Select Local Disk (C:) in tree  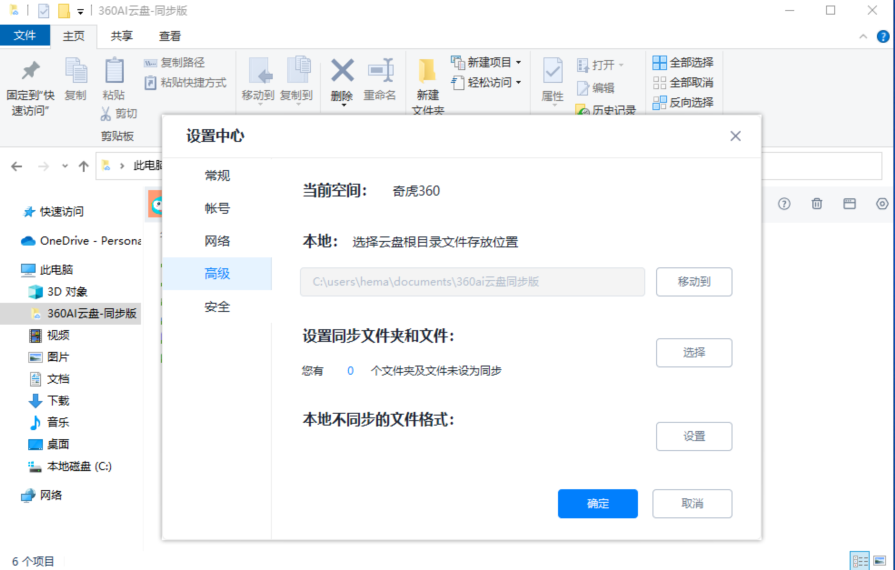click(70, 466)
